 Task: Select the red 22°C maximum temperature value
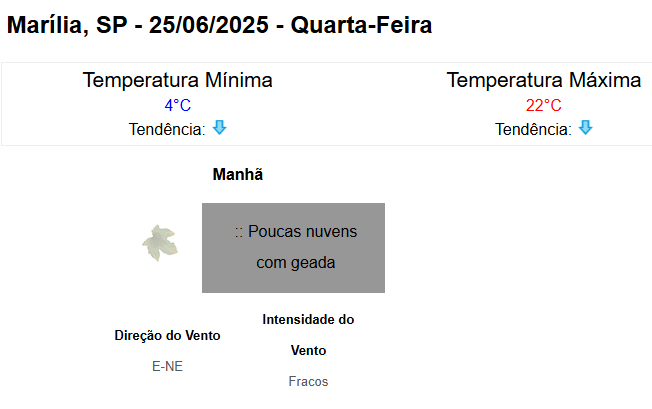pyautogui.click(x=543, y=105)
